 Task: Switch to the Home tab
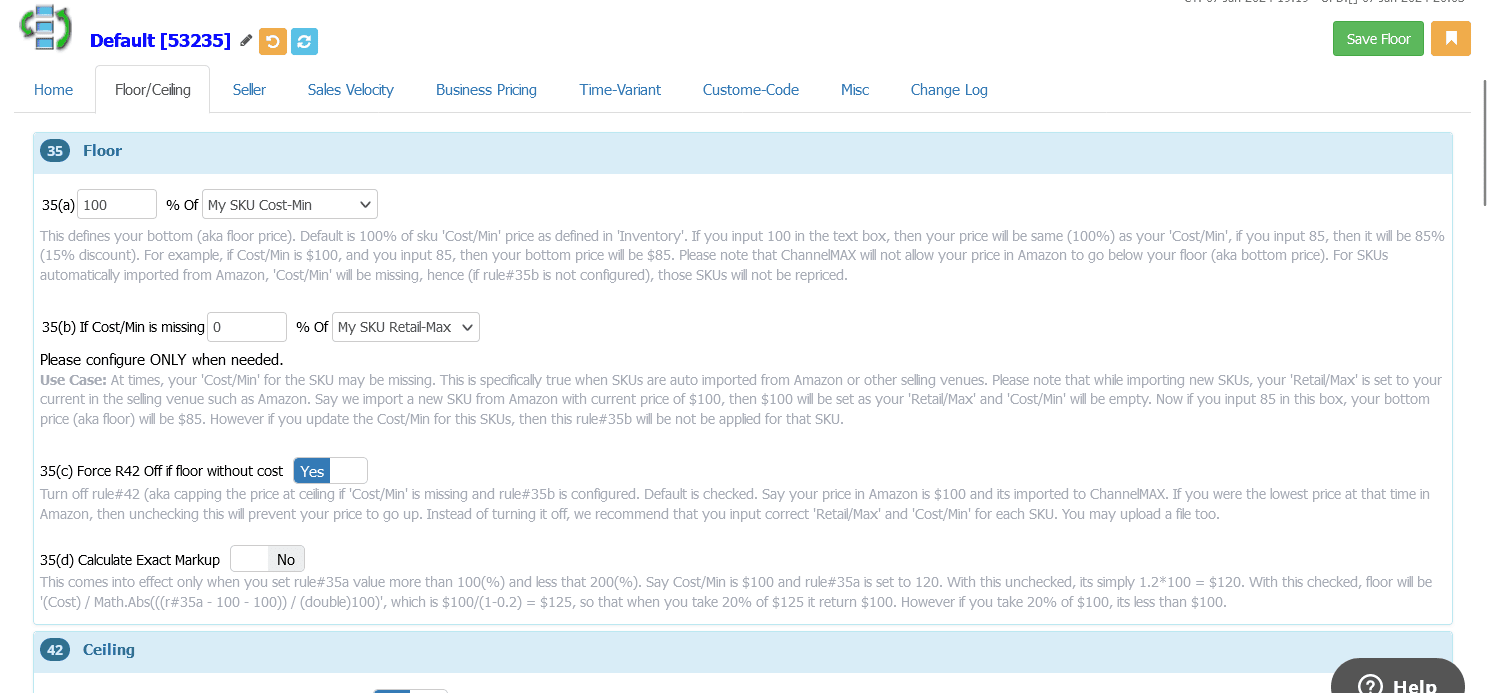(53, 89)
